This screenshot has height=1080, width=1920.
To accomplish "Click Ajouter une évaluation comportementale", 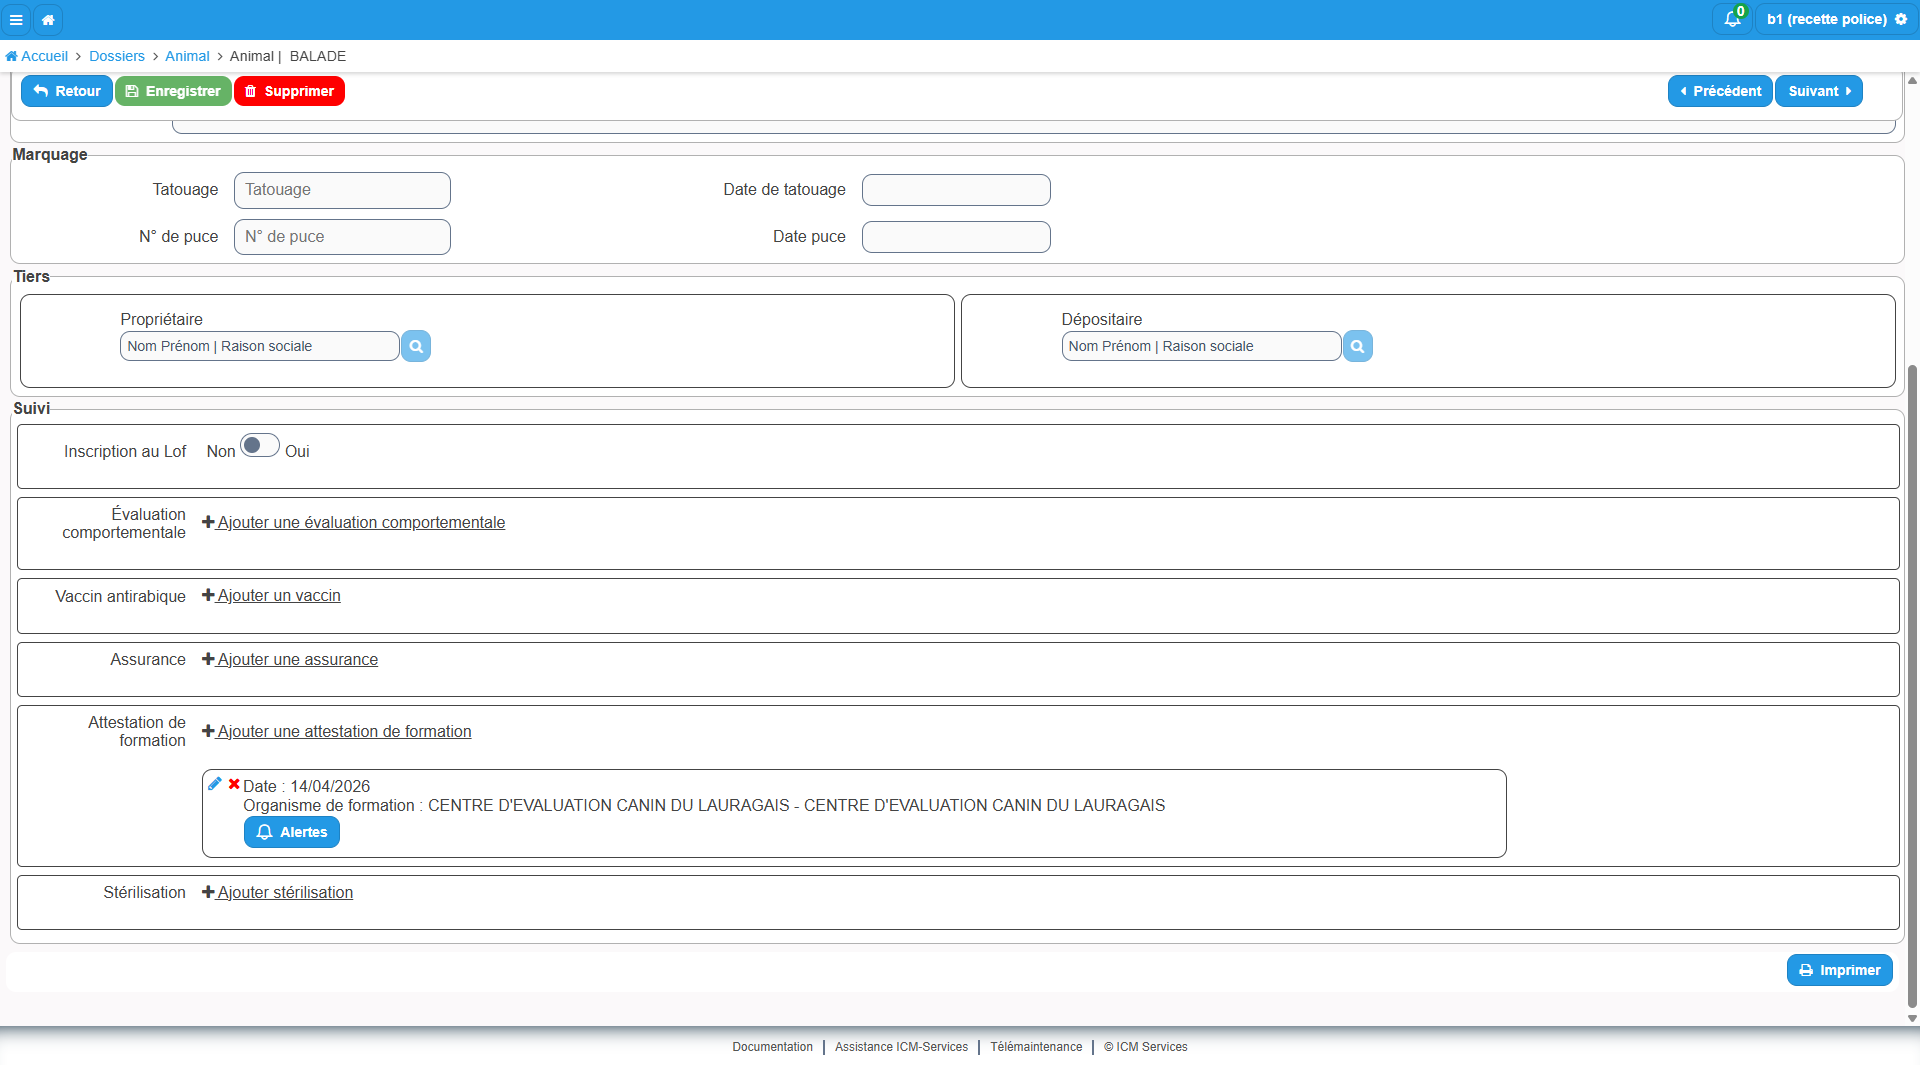I will click(353, 522).
